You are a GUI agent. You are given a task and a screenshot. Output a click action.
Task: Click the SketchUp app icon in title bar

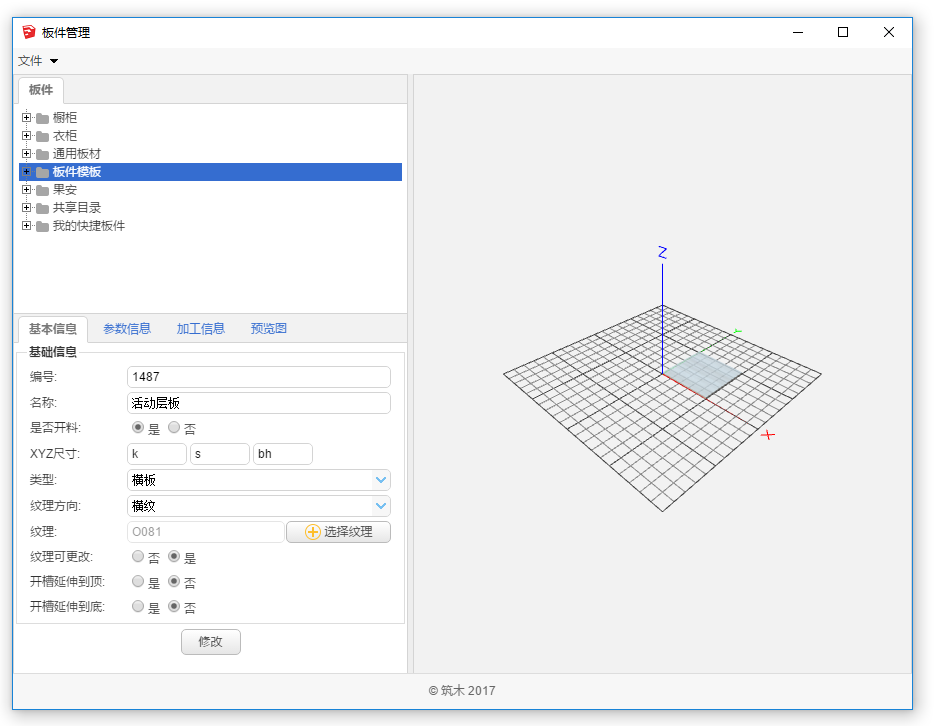coord(29,32)
